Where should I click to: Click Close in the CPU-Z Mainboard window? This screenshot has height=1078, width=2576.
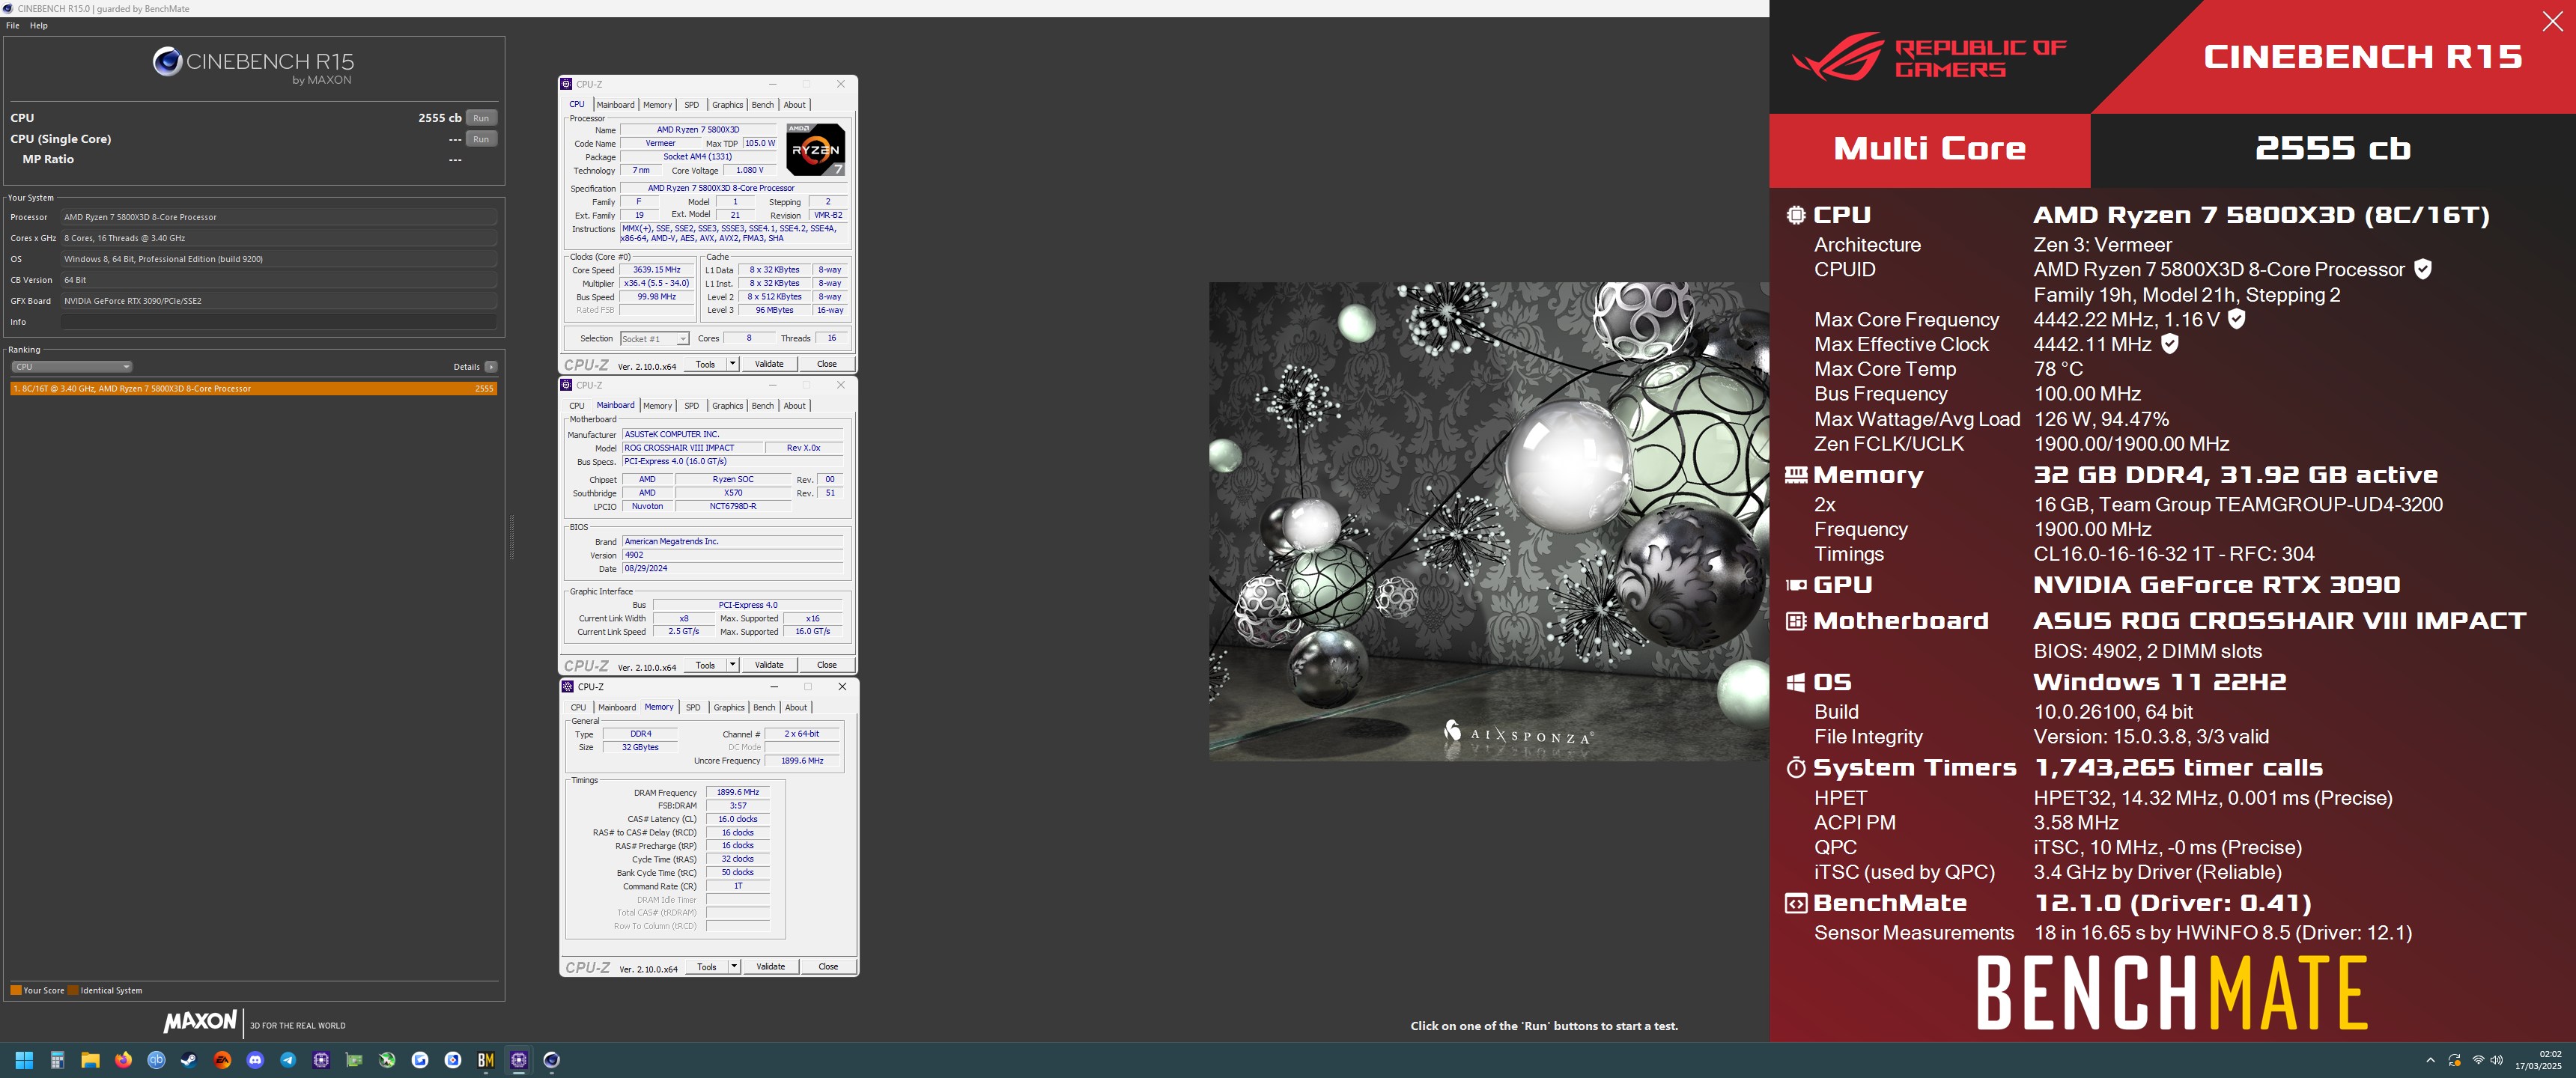pos(827,665)
